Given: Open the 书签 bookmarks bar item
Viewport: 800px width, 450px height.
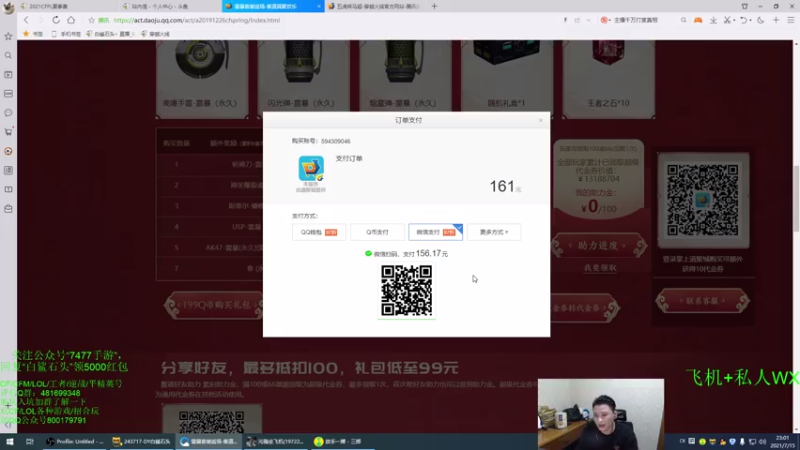Looking at the screenshot, I should tap(33, 34).
